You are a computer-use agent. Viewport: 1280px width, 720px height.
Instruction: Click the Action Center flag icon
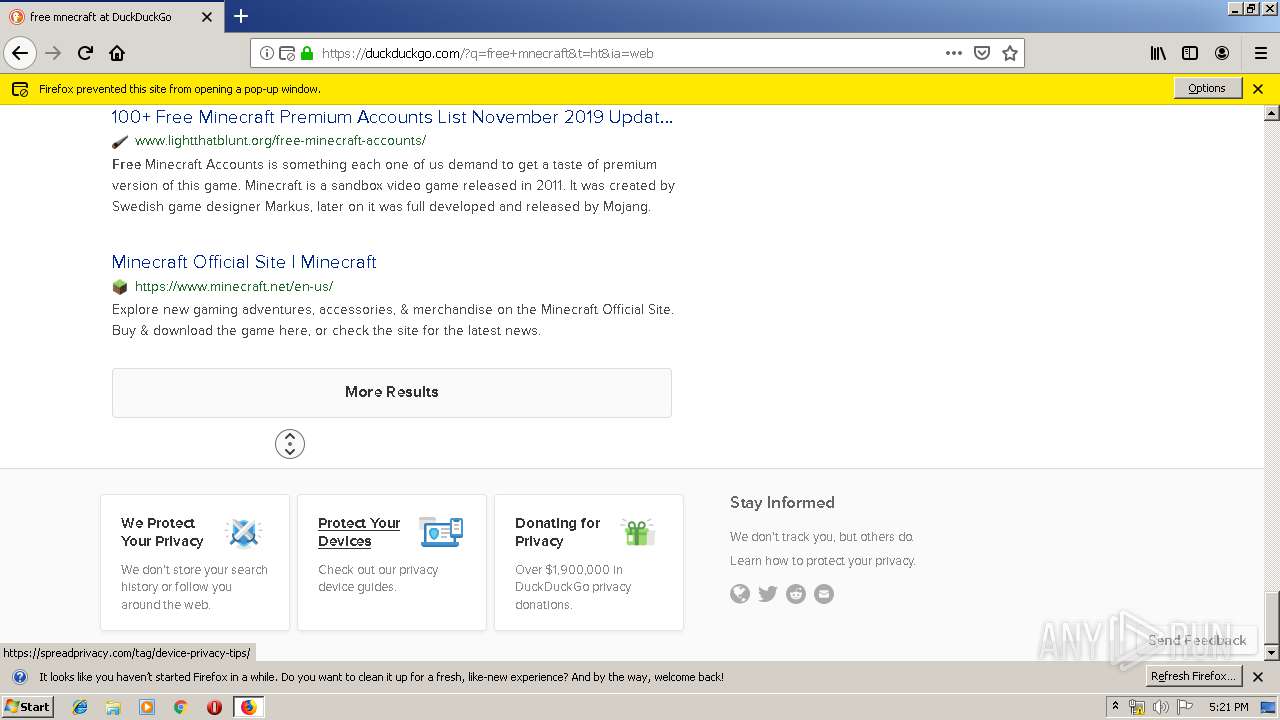coord(1185,707)
